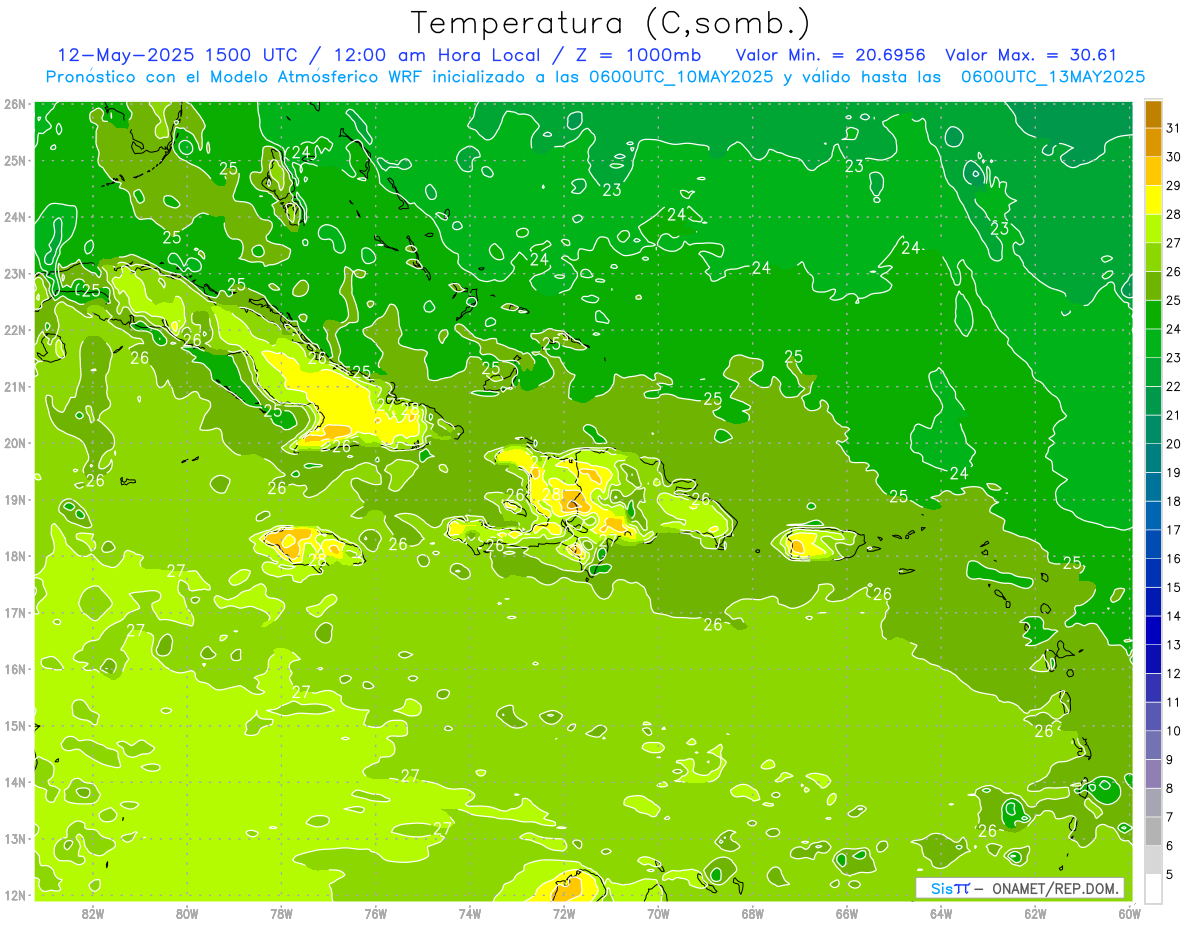Click the latitude axis label "15N"
The image size is (1200, 927).
[15, 725]
